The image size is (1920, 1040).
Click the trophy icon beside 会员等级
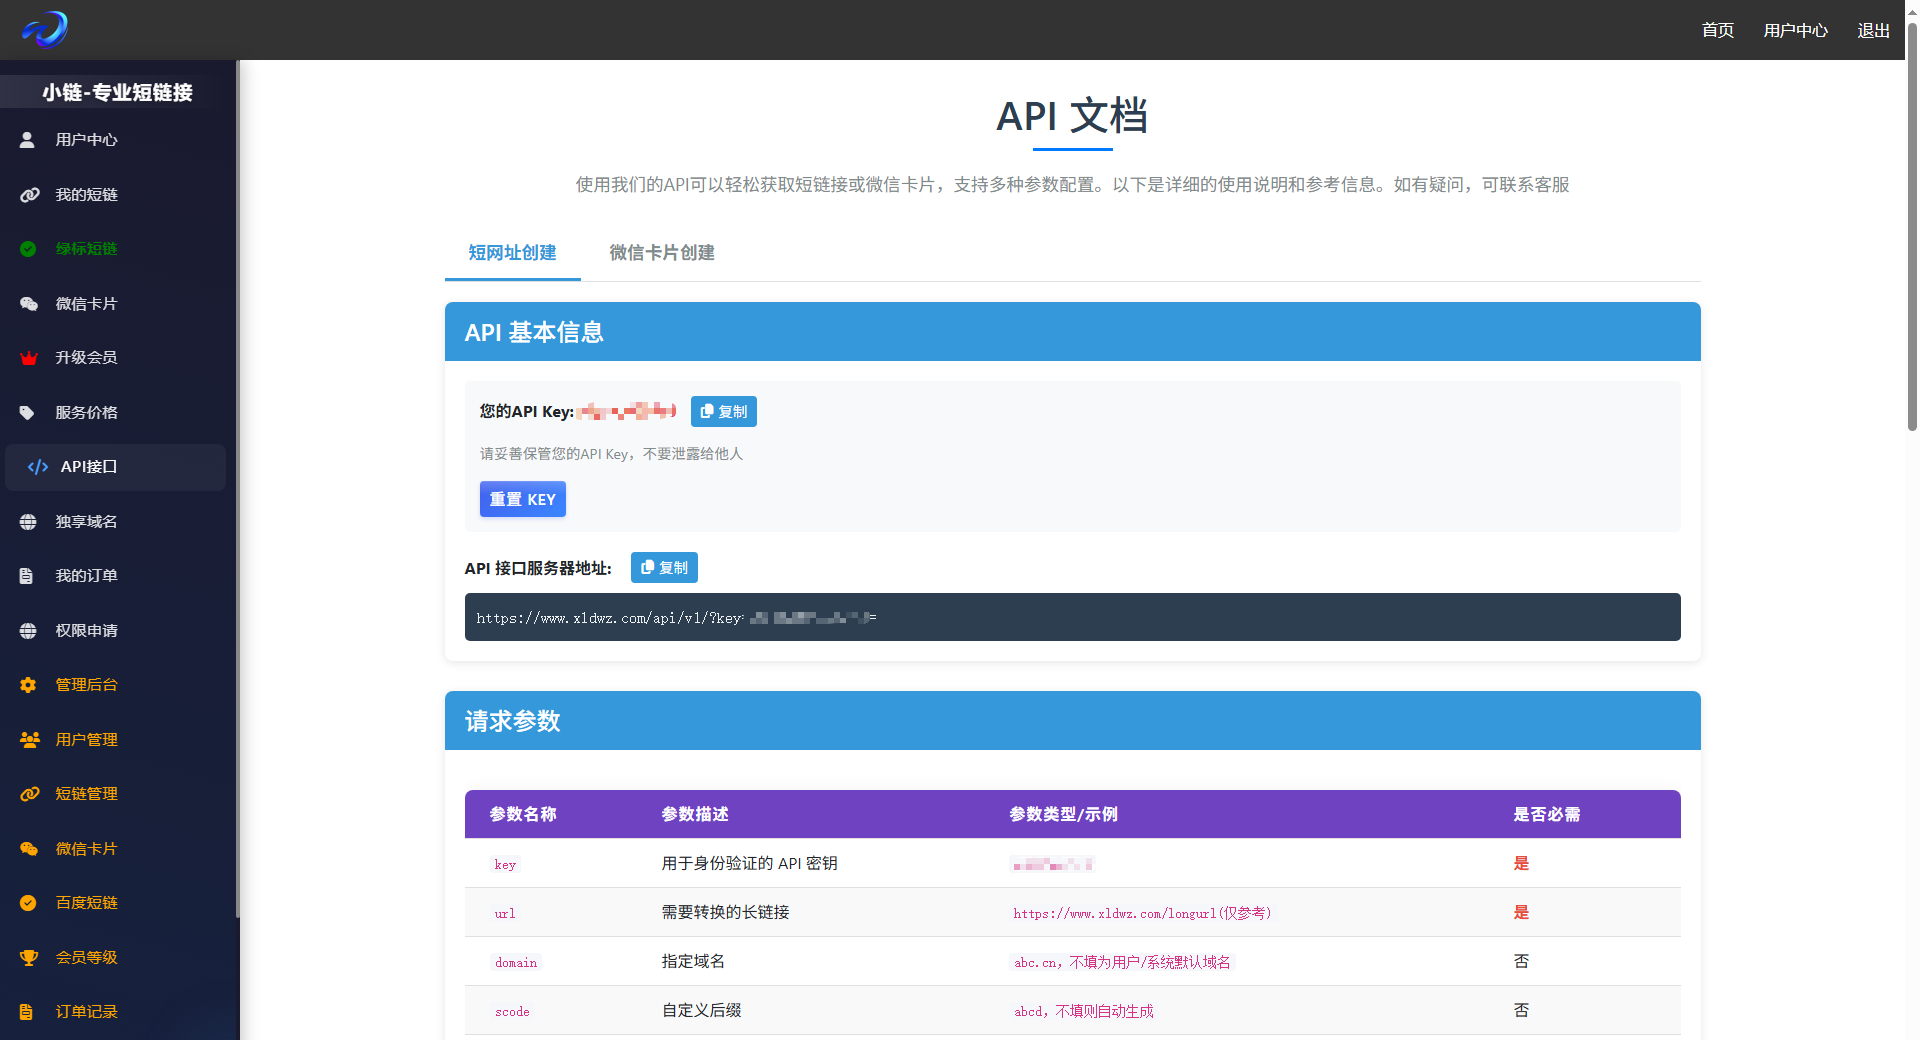29,958
